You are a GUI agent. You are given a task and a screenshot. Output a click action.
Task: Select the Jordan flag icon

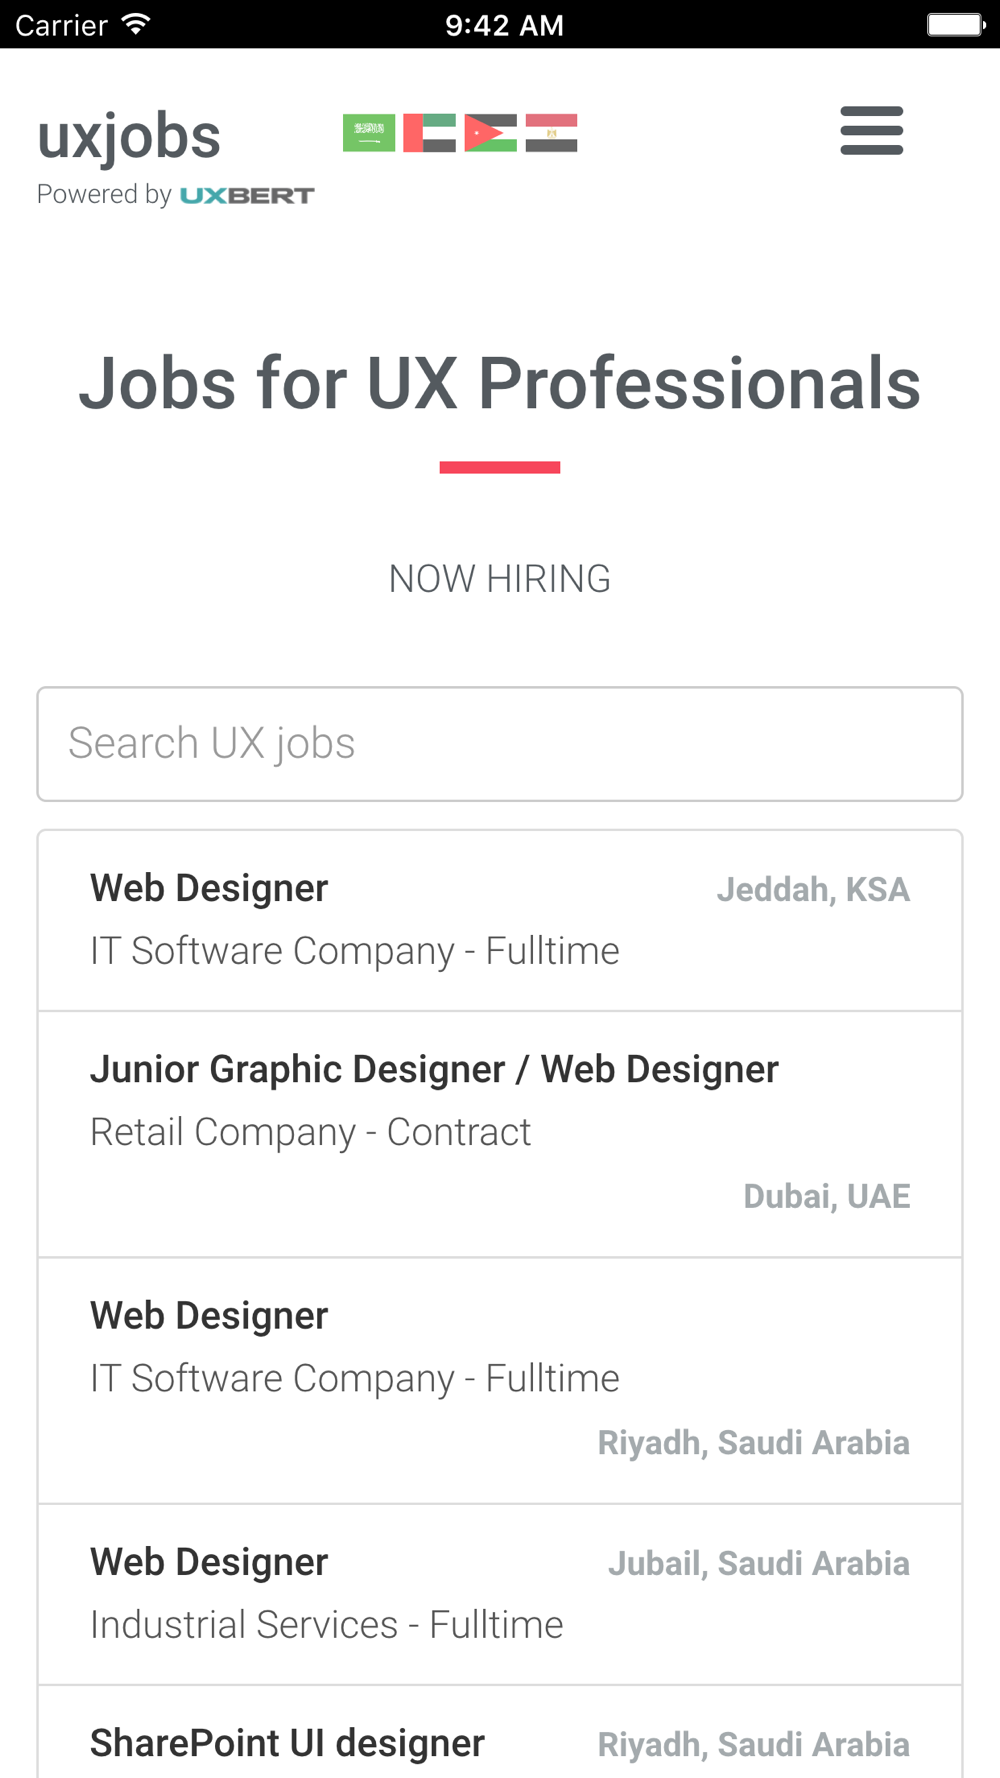(491, 133)
